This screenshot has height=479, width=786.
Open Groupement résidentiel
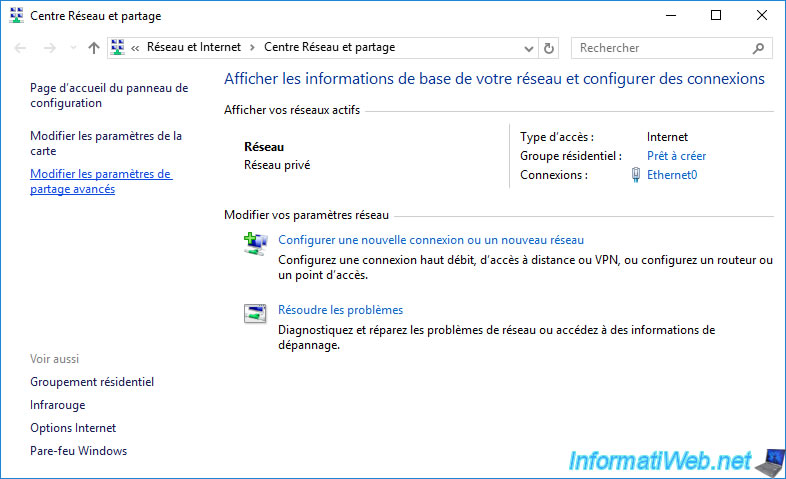click(92, 382)
